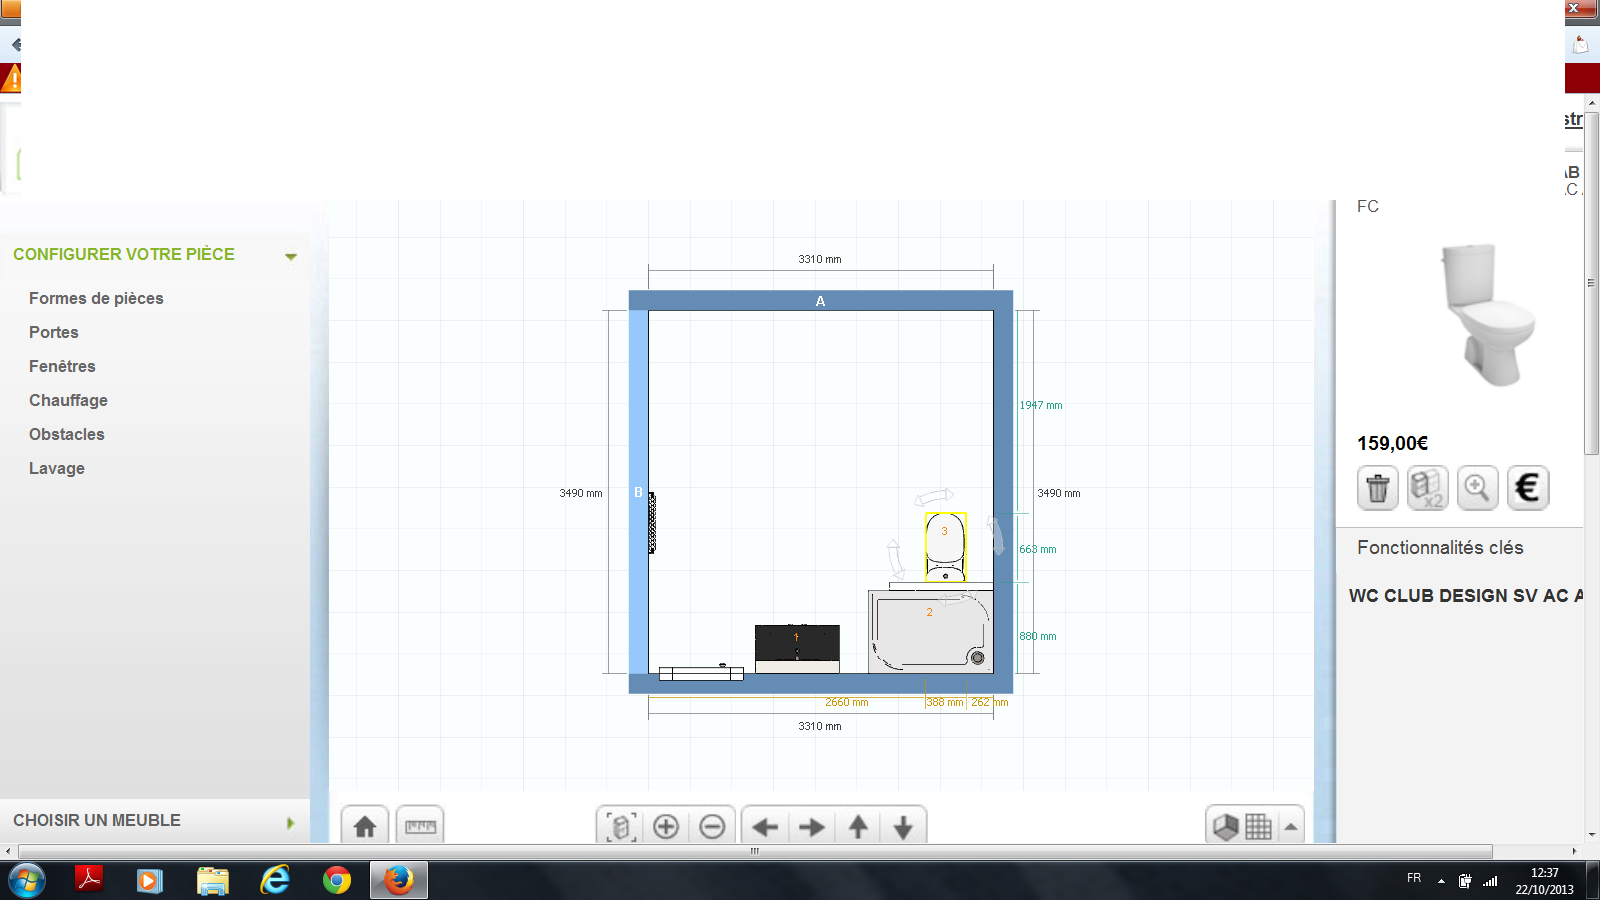Delete the selected WC with trash icon
Screen dimensions: 1600x900
[x=1378, y=488]
